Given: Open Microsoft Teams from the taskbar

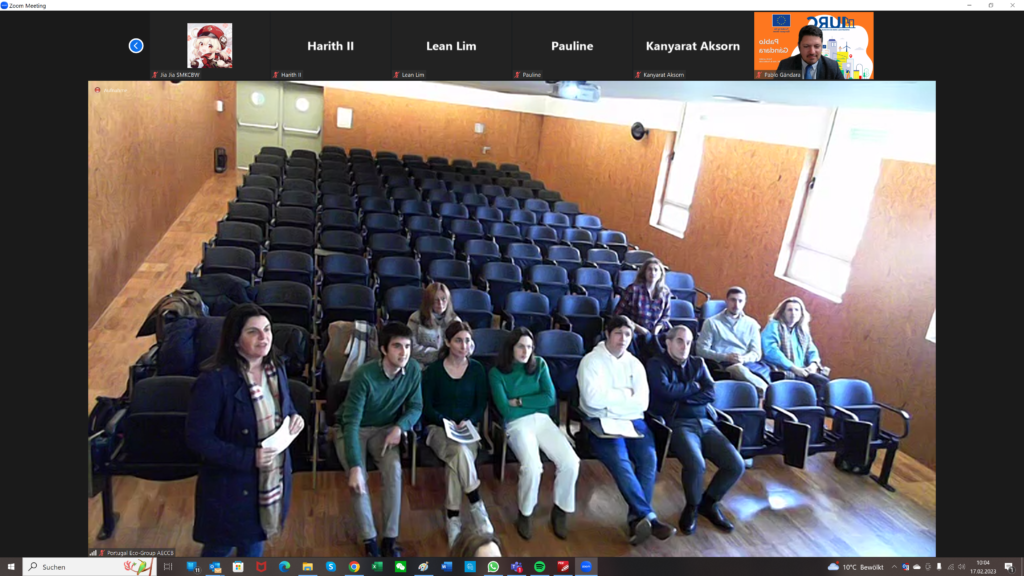Looking at the screenshot, I should 516,567.
